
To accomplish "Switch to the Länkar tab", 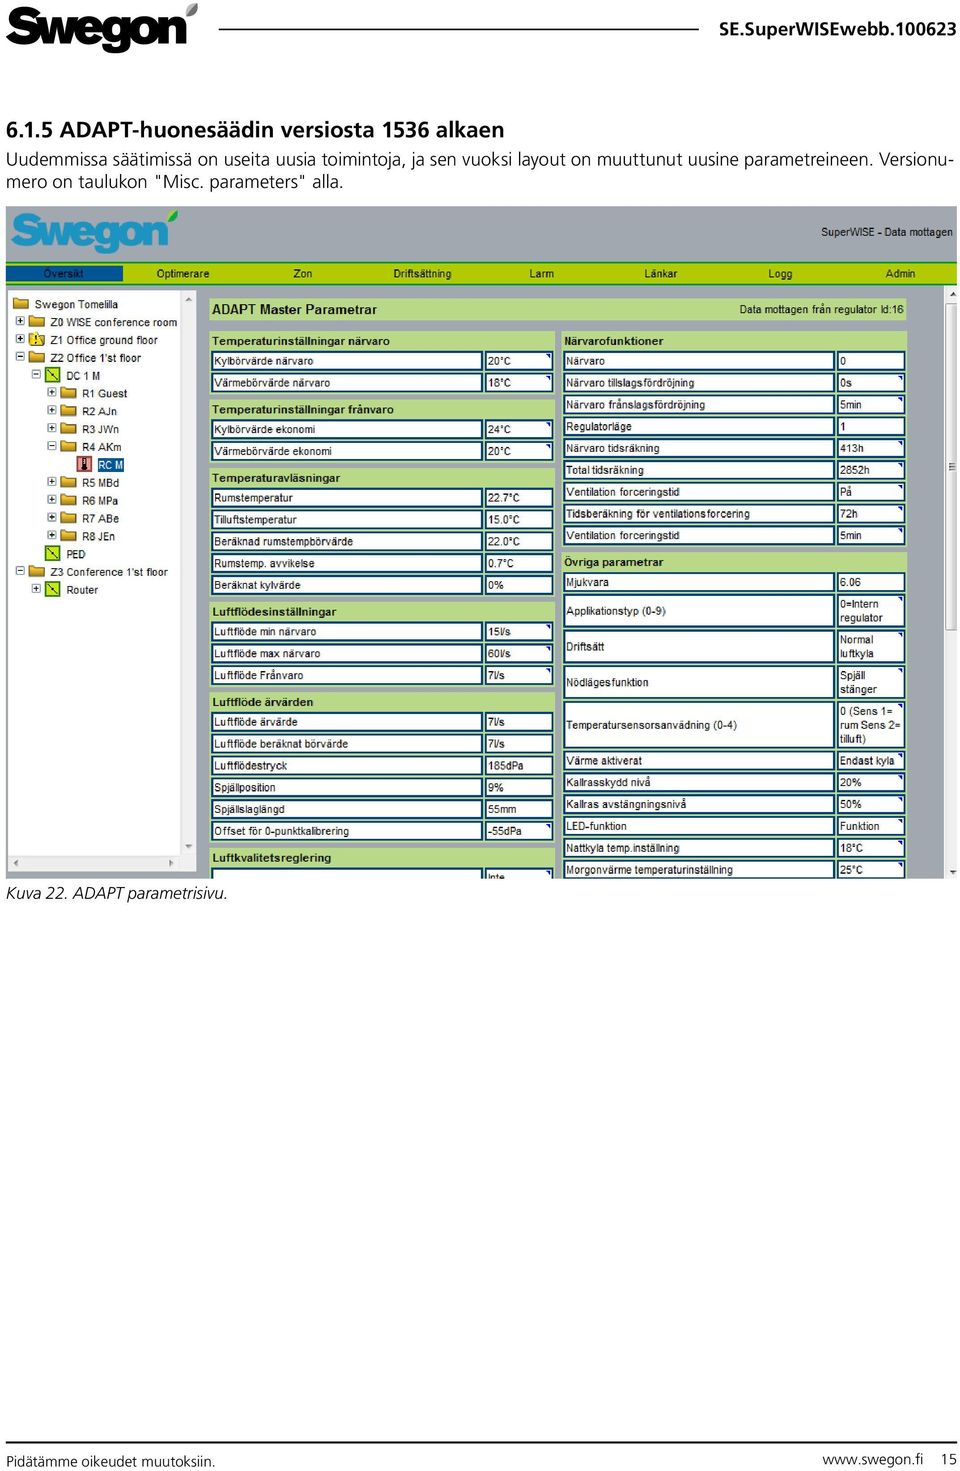I will point(661,273).
